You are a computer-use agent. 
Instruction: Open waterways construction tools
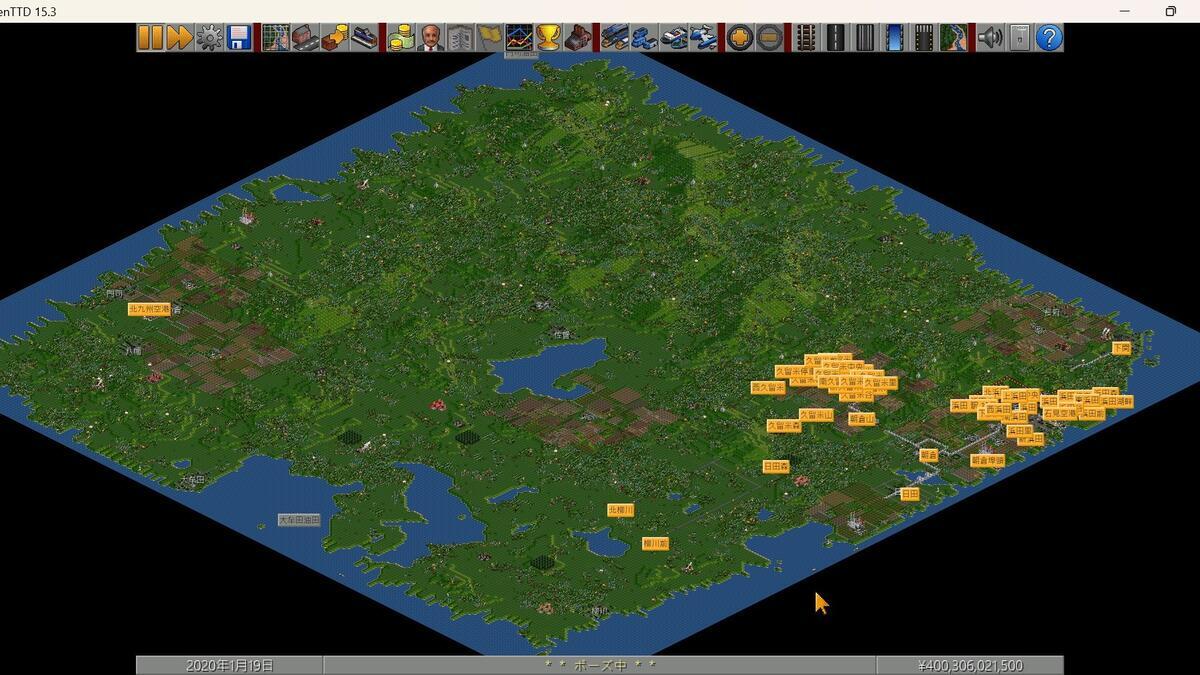[x=894, y=38]
